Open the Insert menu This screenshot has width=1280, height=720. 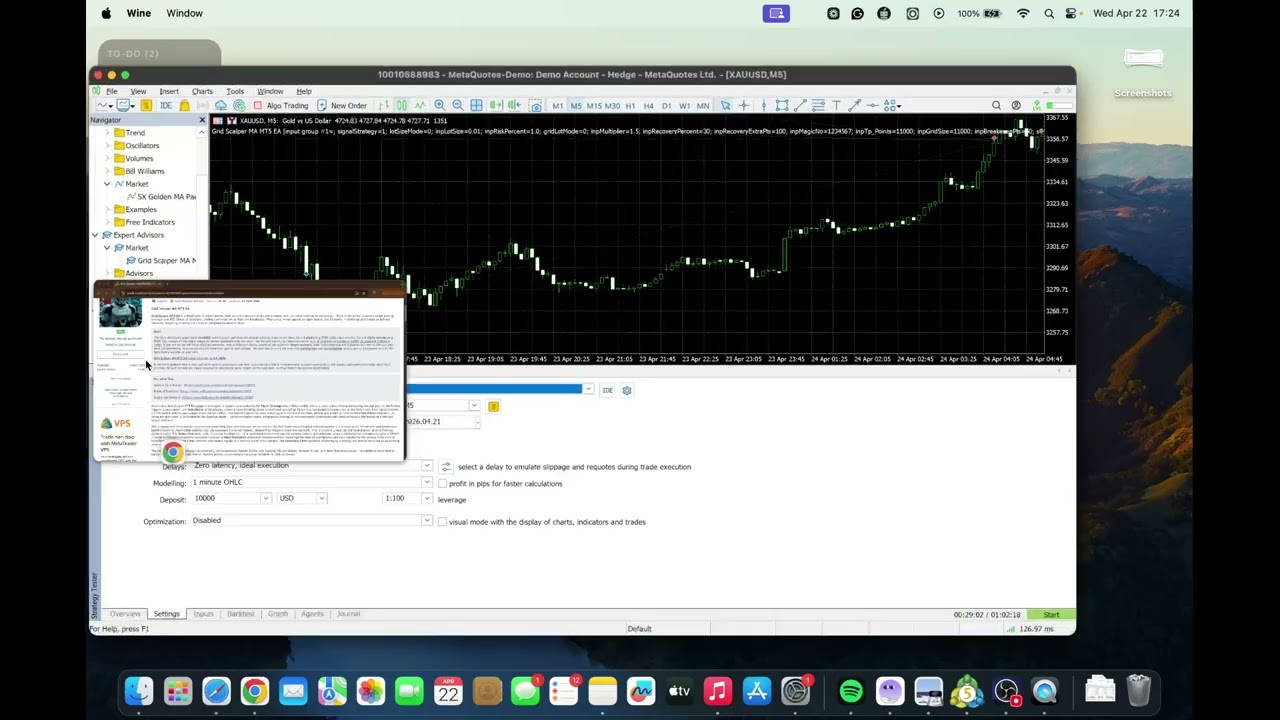tap(169, 91)
